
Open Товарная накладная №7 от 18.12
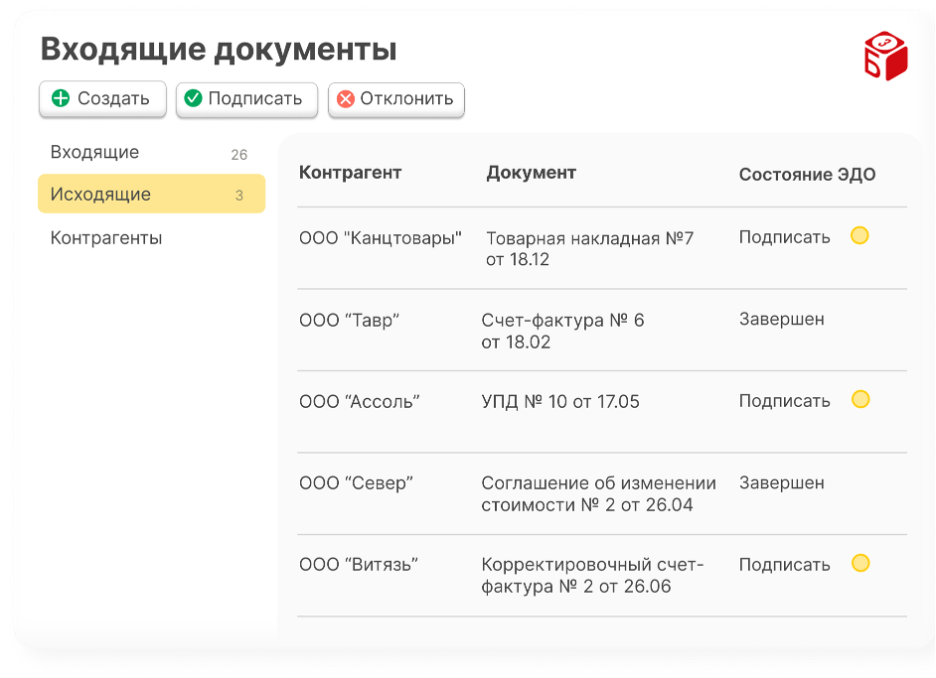589,249
